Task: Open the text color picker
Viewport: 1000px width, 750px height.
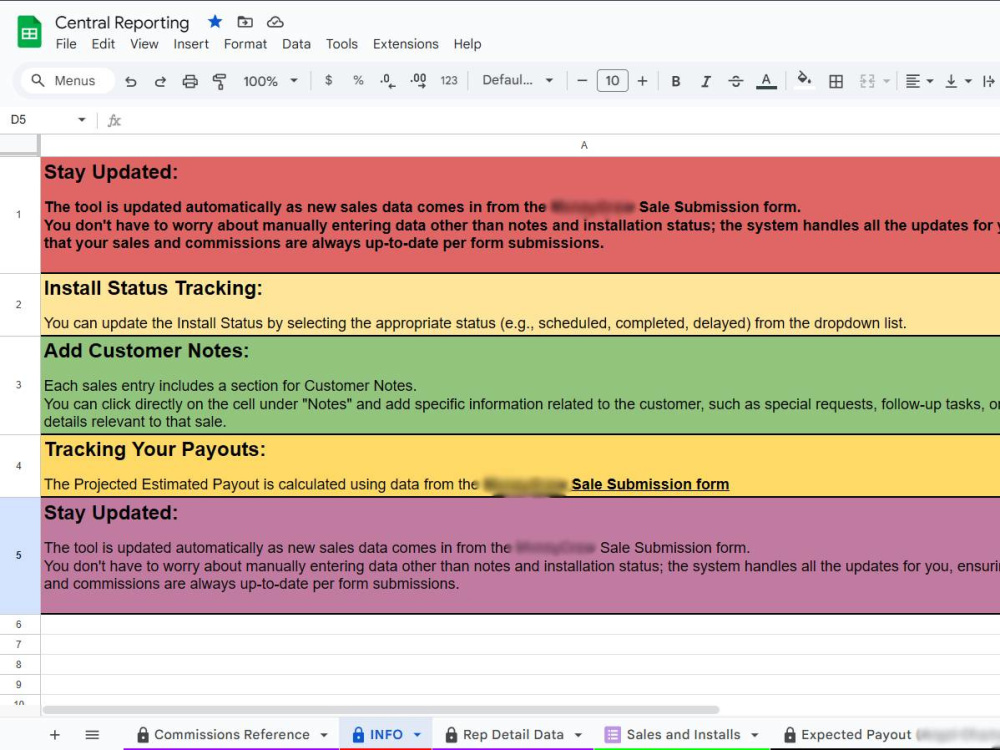Action: [x=766, y=81]
